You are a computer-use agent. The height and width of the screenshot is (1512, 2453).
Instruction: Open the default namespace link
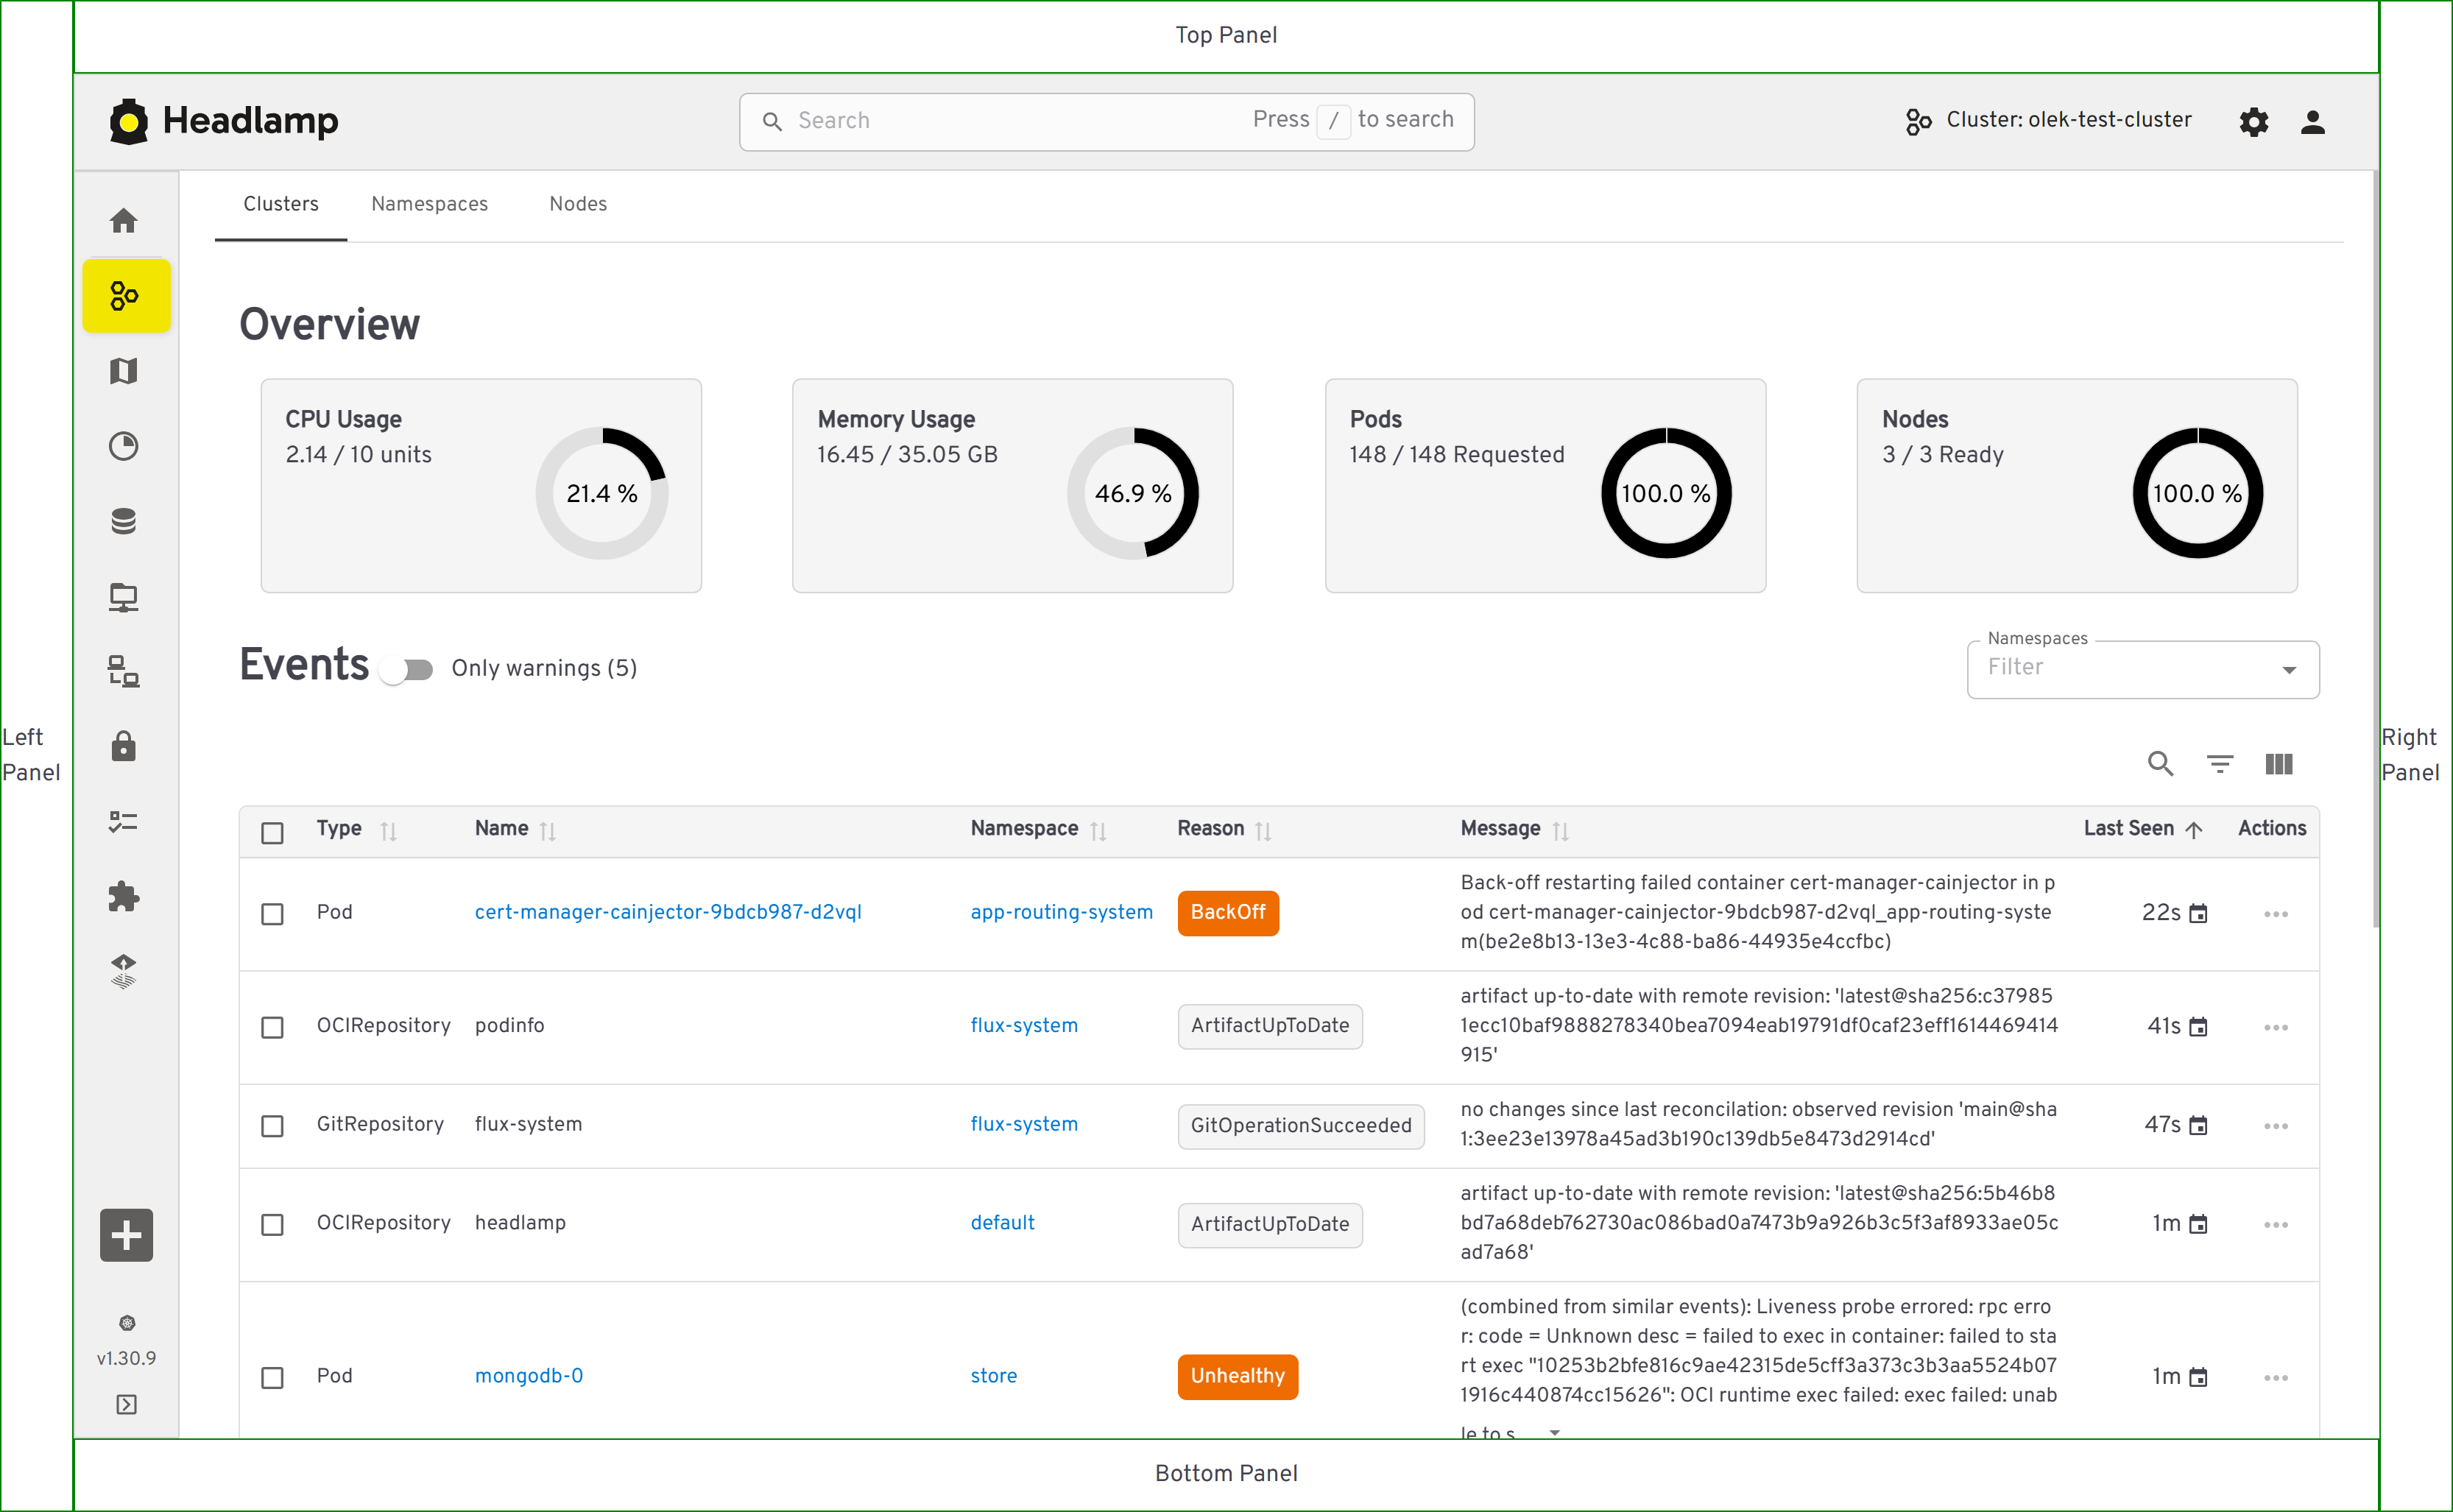point(1002,1223)
